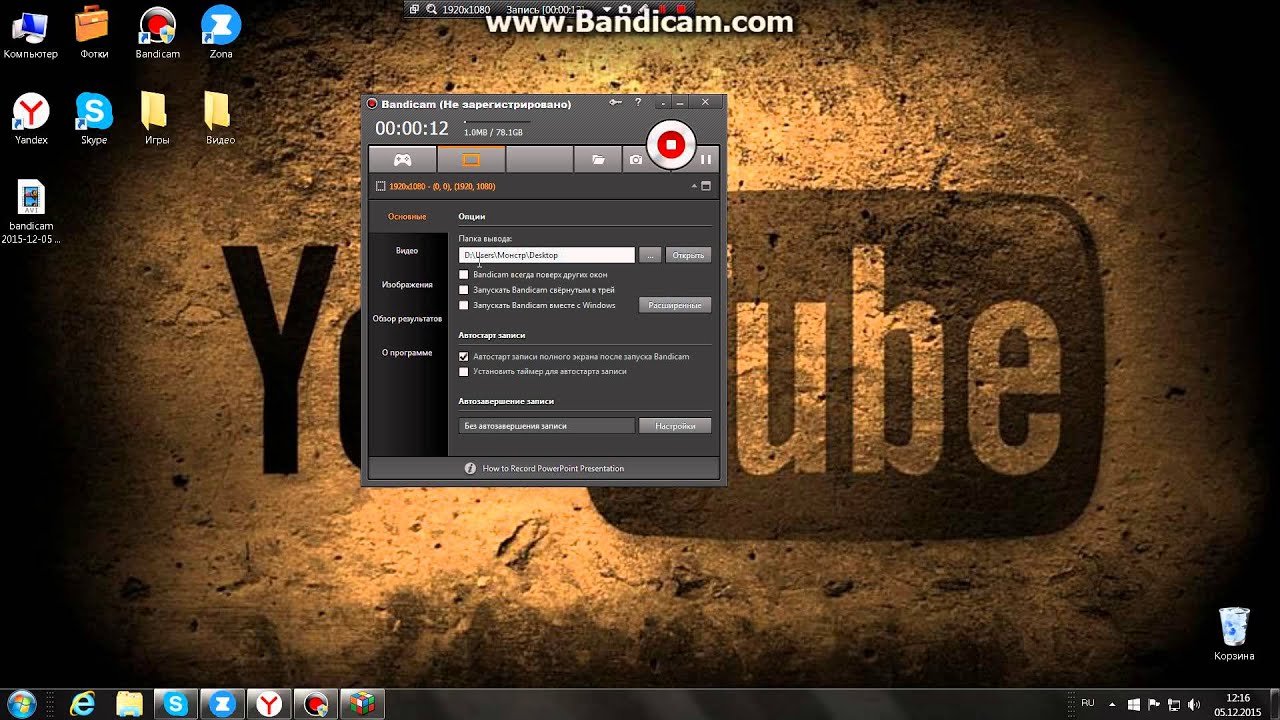The height and width of the screenshot is (720, 1280).
Task: Open How to Record PowerPoint Presentation link
Action: coord(553,468)
